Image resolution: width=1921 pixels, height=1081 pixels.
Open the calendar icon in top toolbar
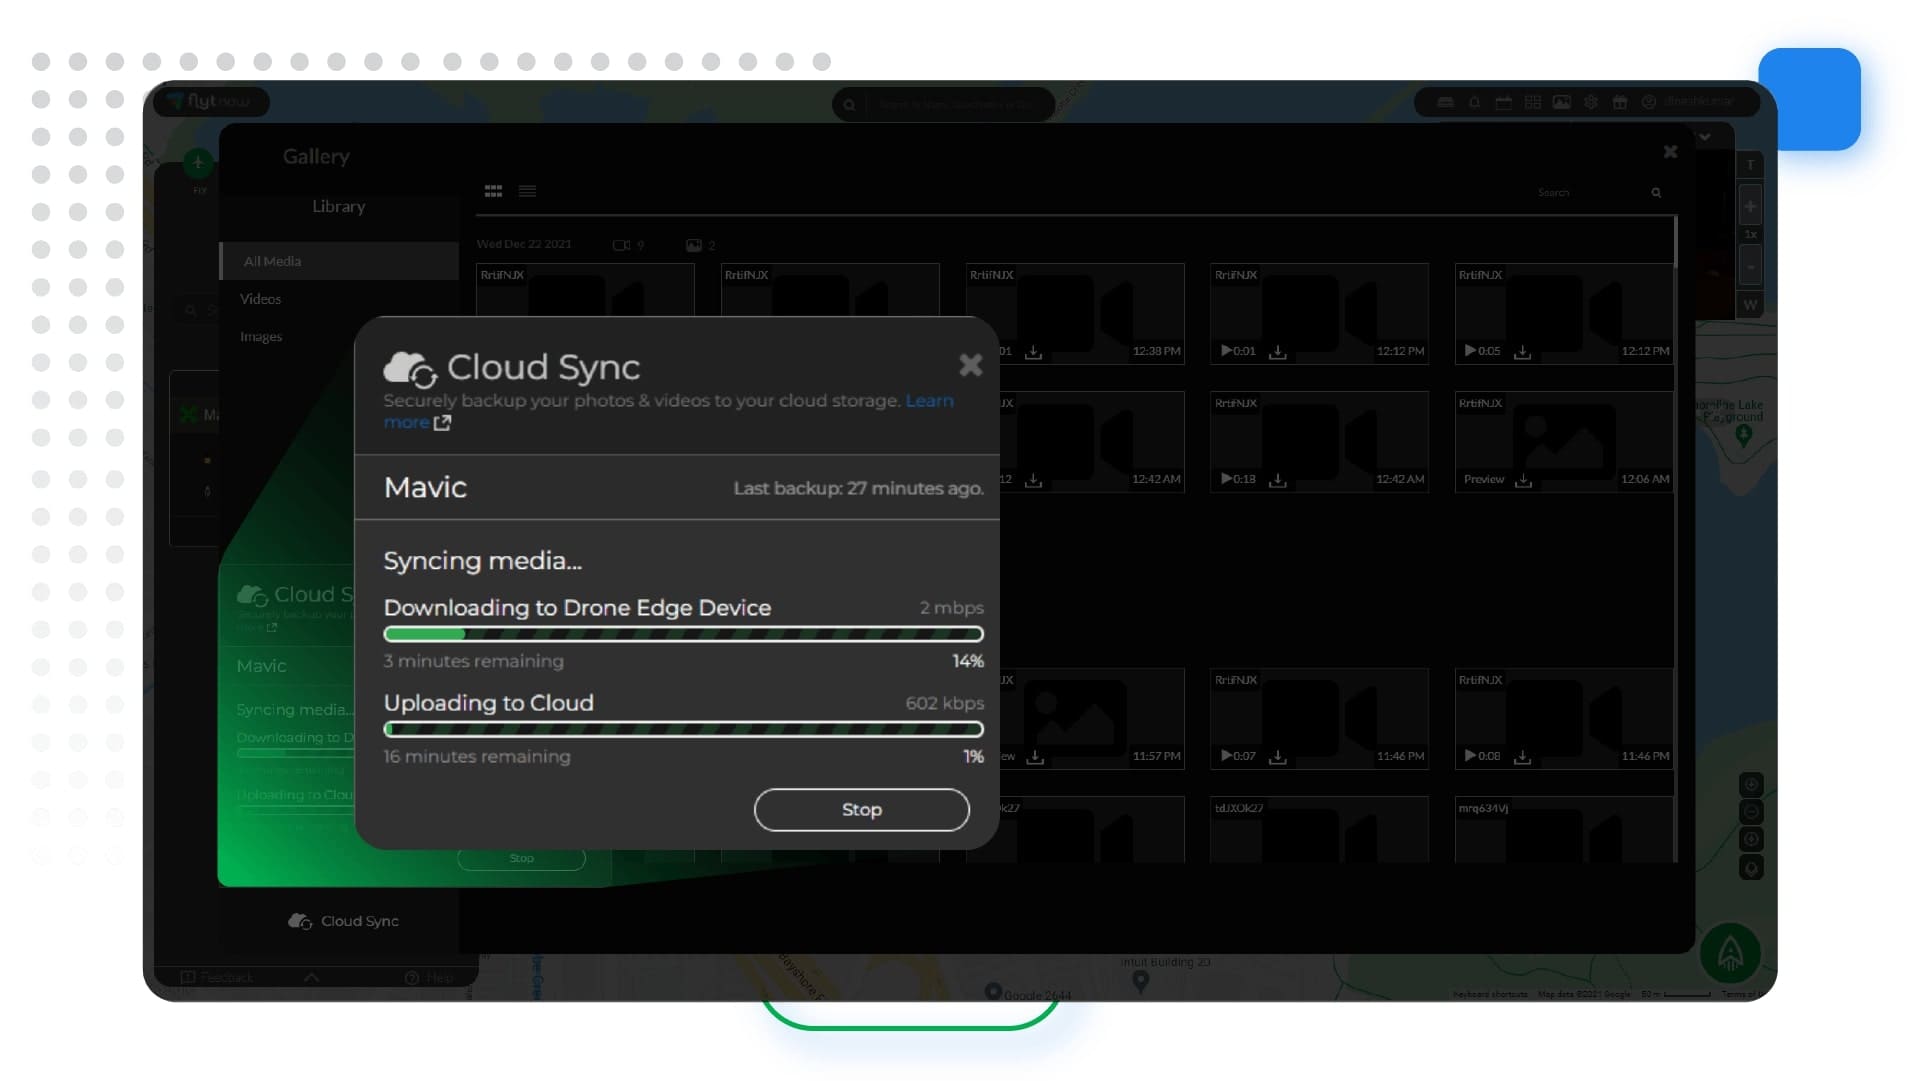1503,102
